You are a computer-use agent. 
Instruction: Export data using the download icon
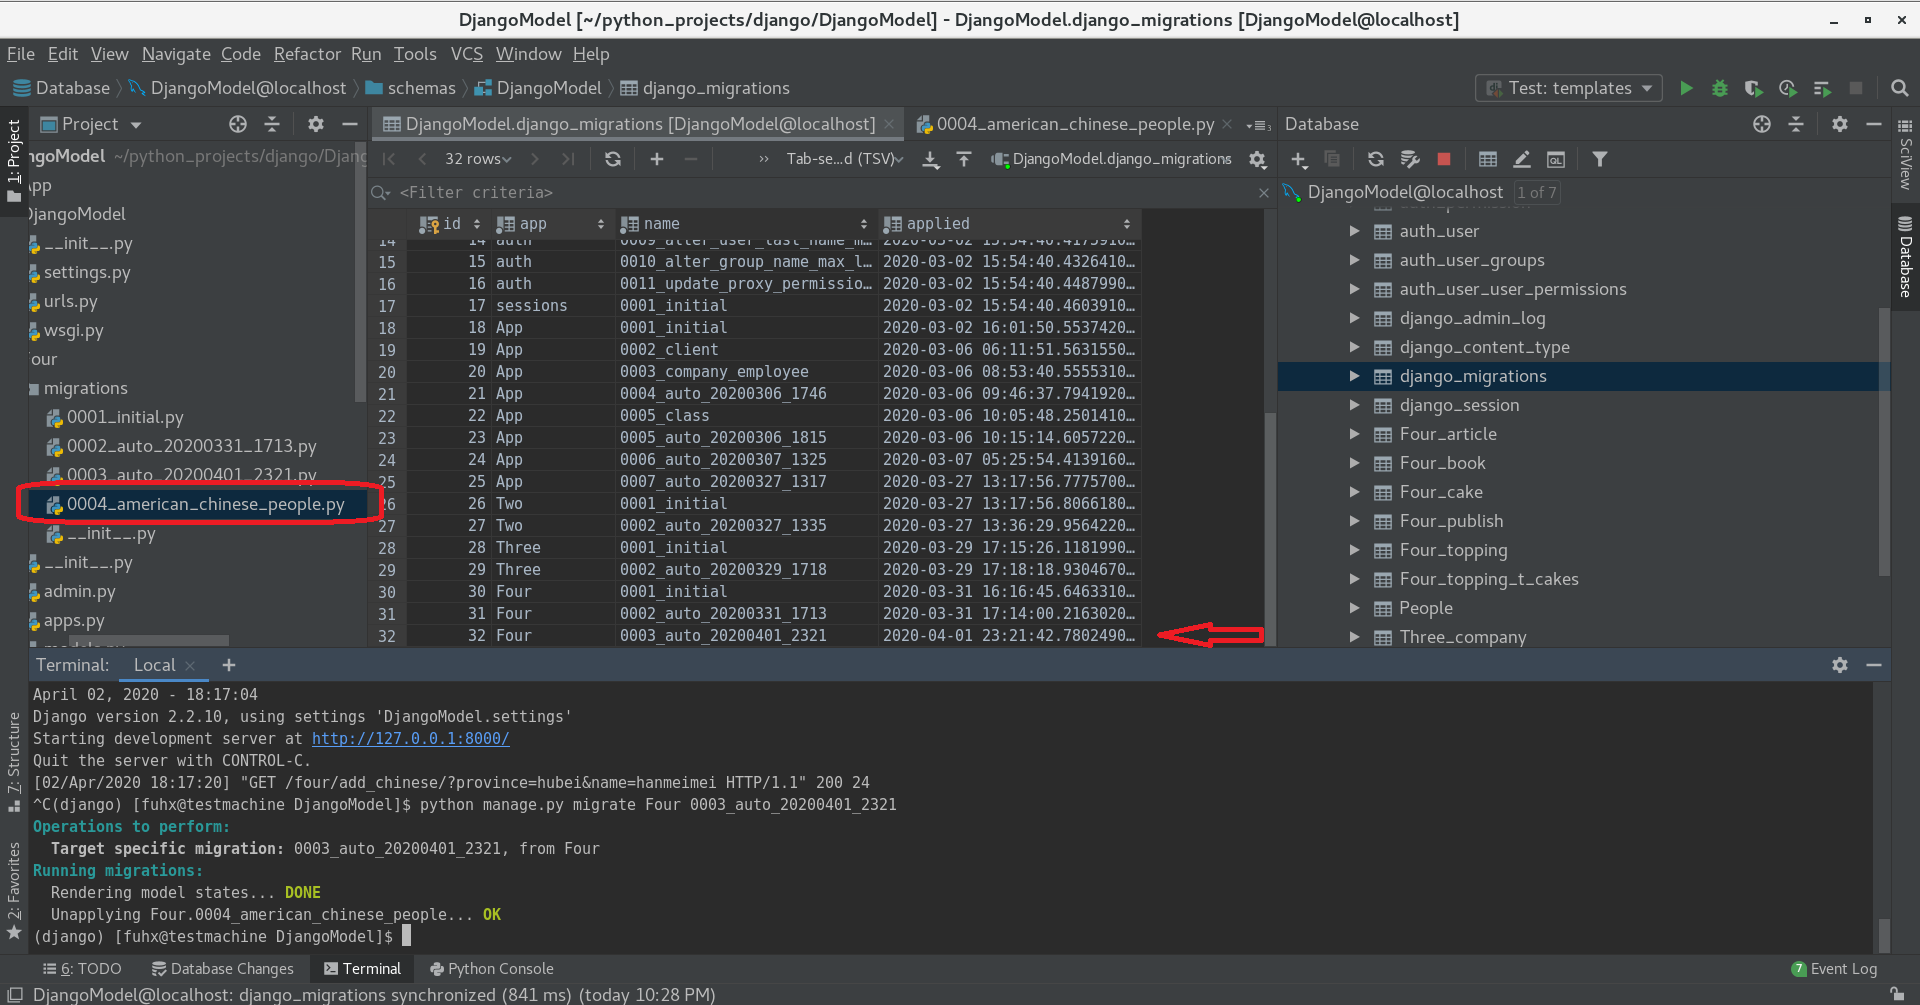[931, 158]
